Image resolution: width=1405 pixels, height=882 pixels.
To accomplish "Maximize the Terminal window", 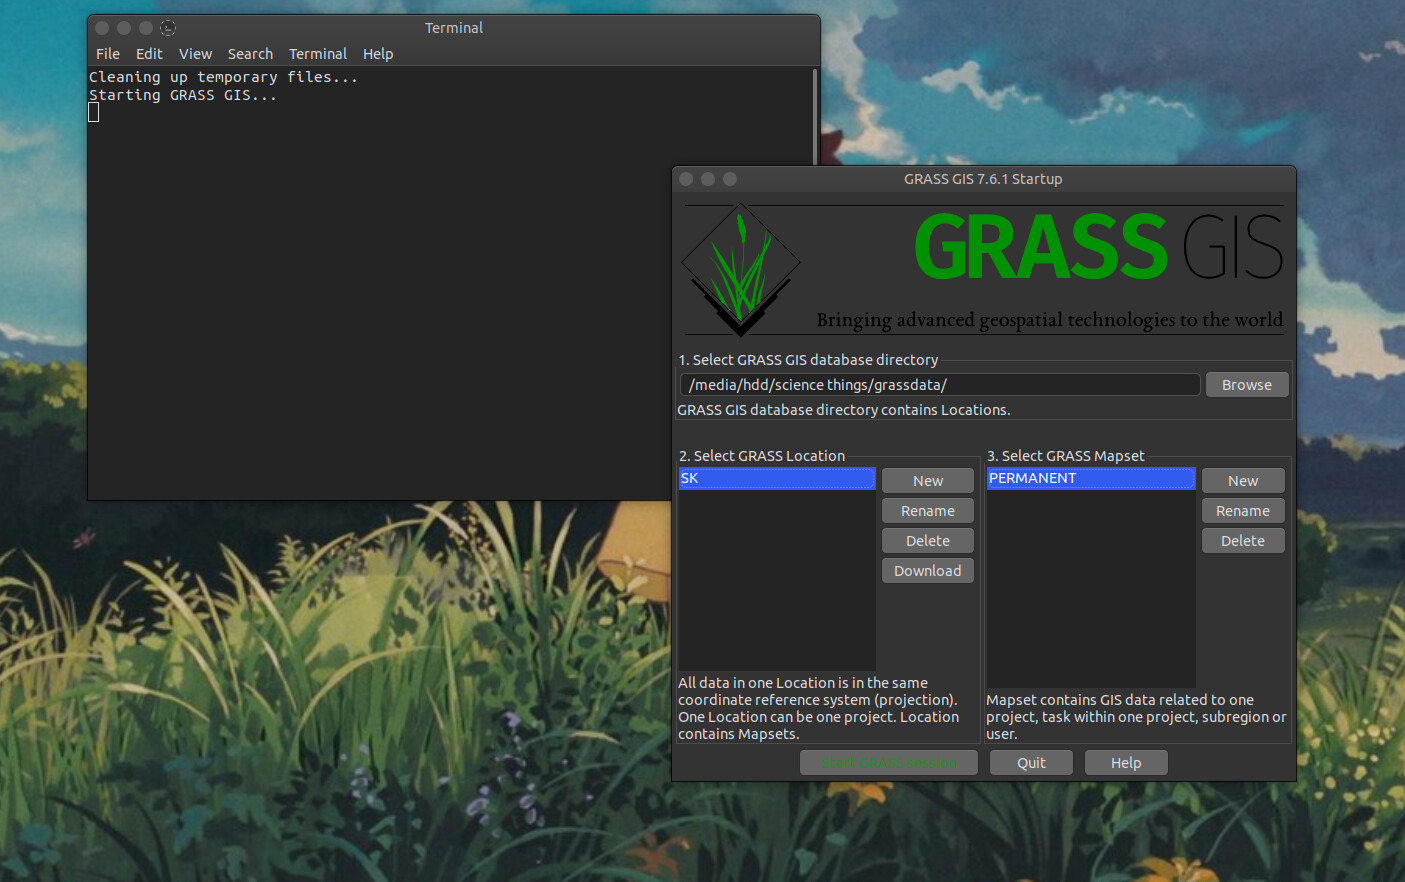I will click(x=146, y=28).
